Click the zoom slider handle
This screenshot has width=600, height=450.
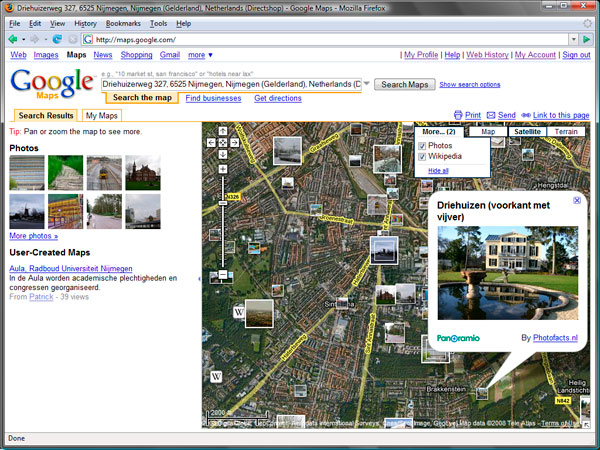tap(223, 203)
